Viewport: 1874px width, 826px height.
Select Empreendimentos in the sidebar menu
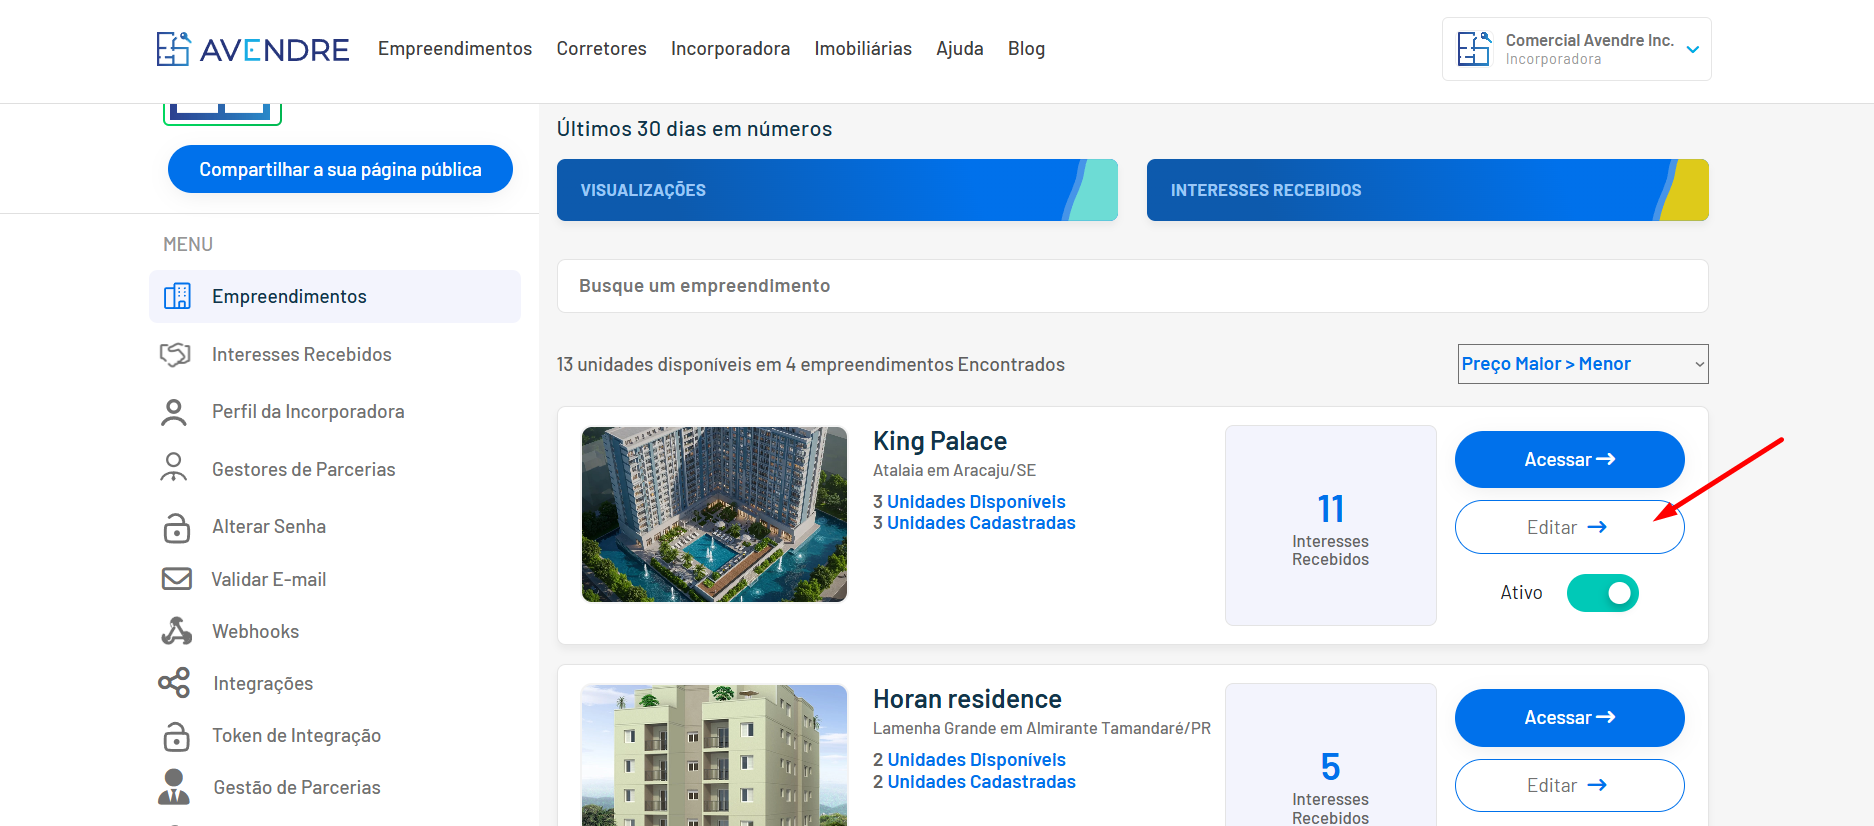[335, 296]
